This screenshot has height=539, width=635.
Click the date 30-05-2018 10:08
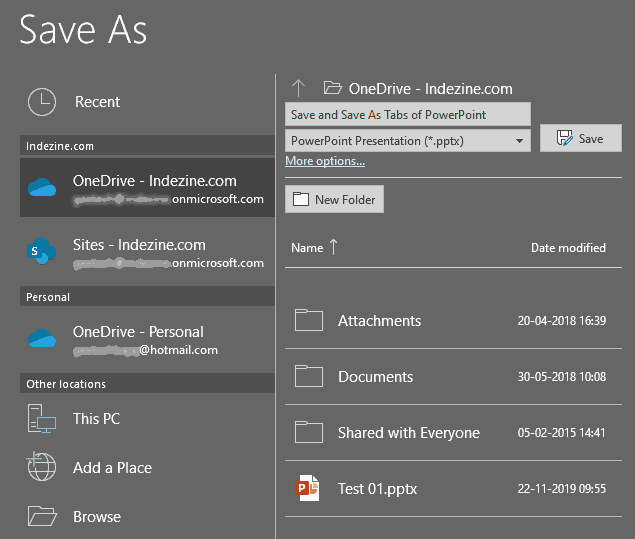pyautogui.click(x=562, y=377)
